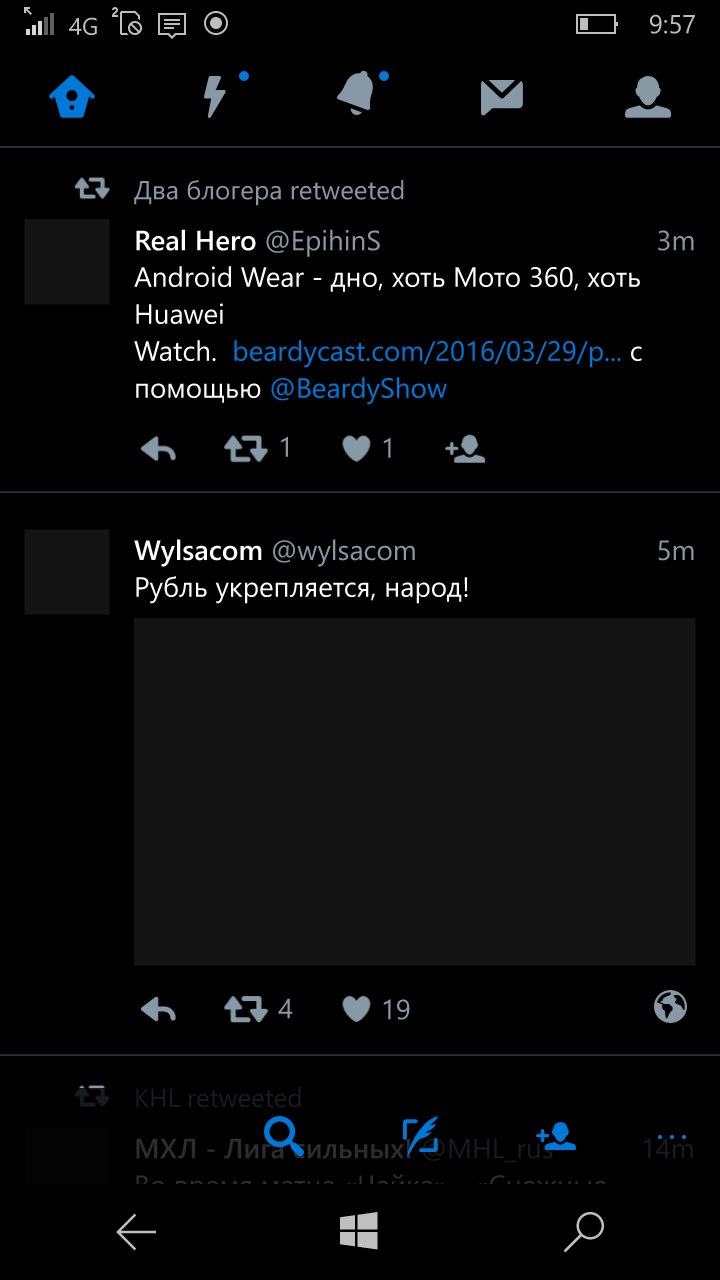
Task: Open the beardycast.com link
Action: click(x=427, y=352)
